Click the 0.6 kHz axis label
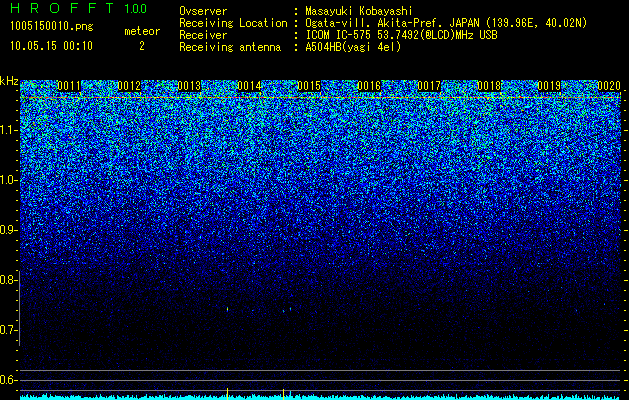Image resolution: width=629 pixels, height=400 pixels. click(x=8, y=380)
